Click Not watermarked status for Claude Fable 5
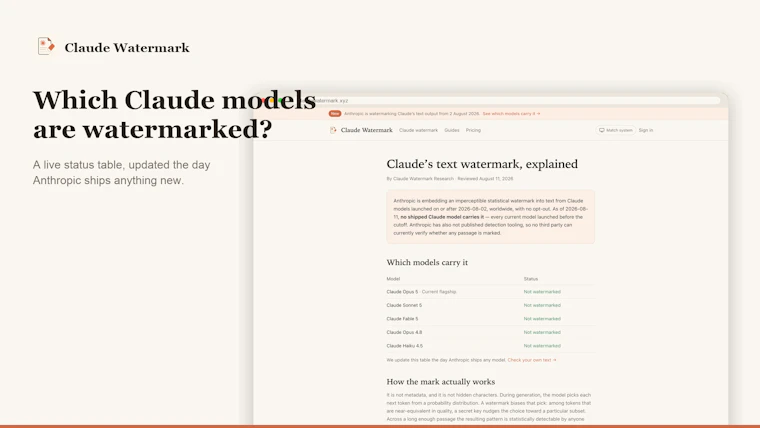Image resolution: width=760 pixels, height=428 pixels. (542, 319)
